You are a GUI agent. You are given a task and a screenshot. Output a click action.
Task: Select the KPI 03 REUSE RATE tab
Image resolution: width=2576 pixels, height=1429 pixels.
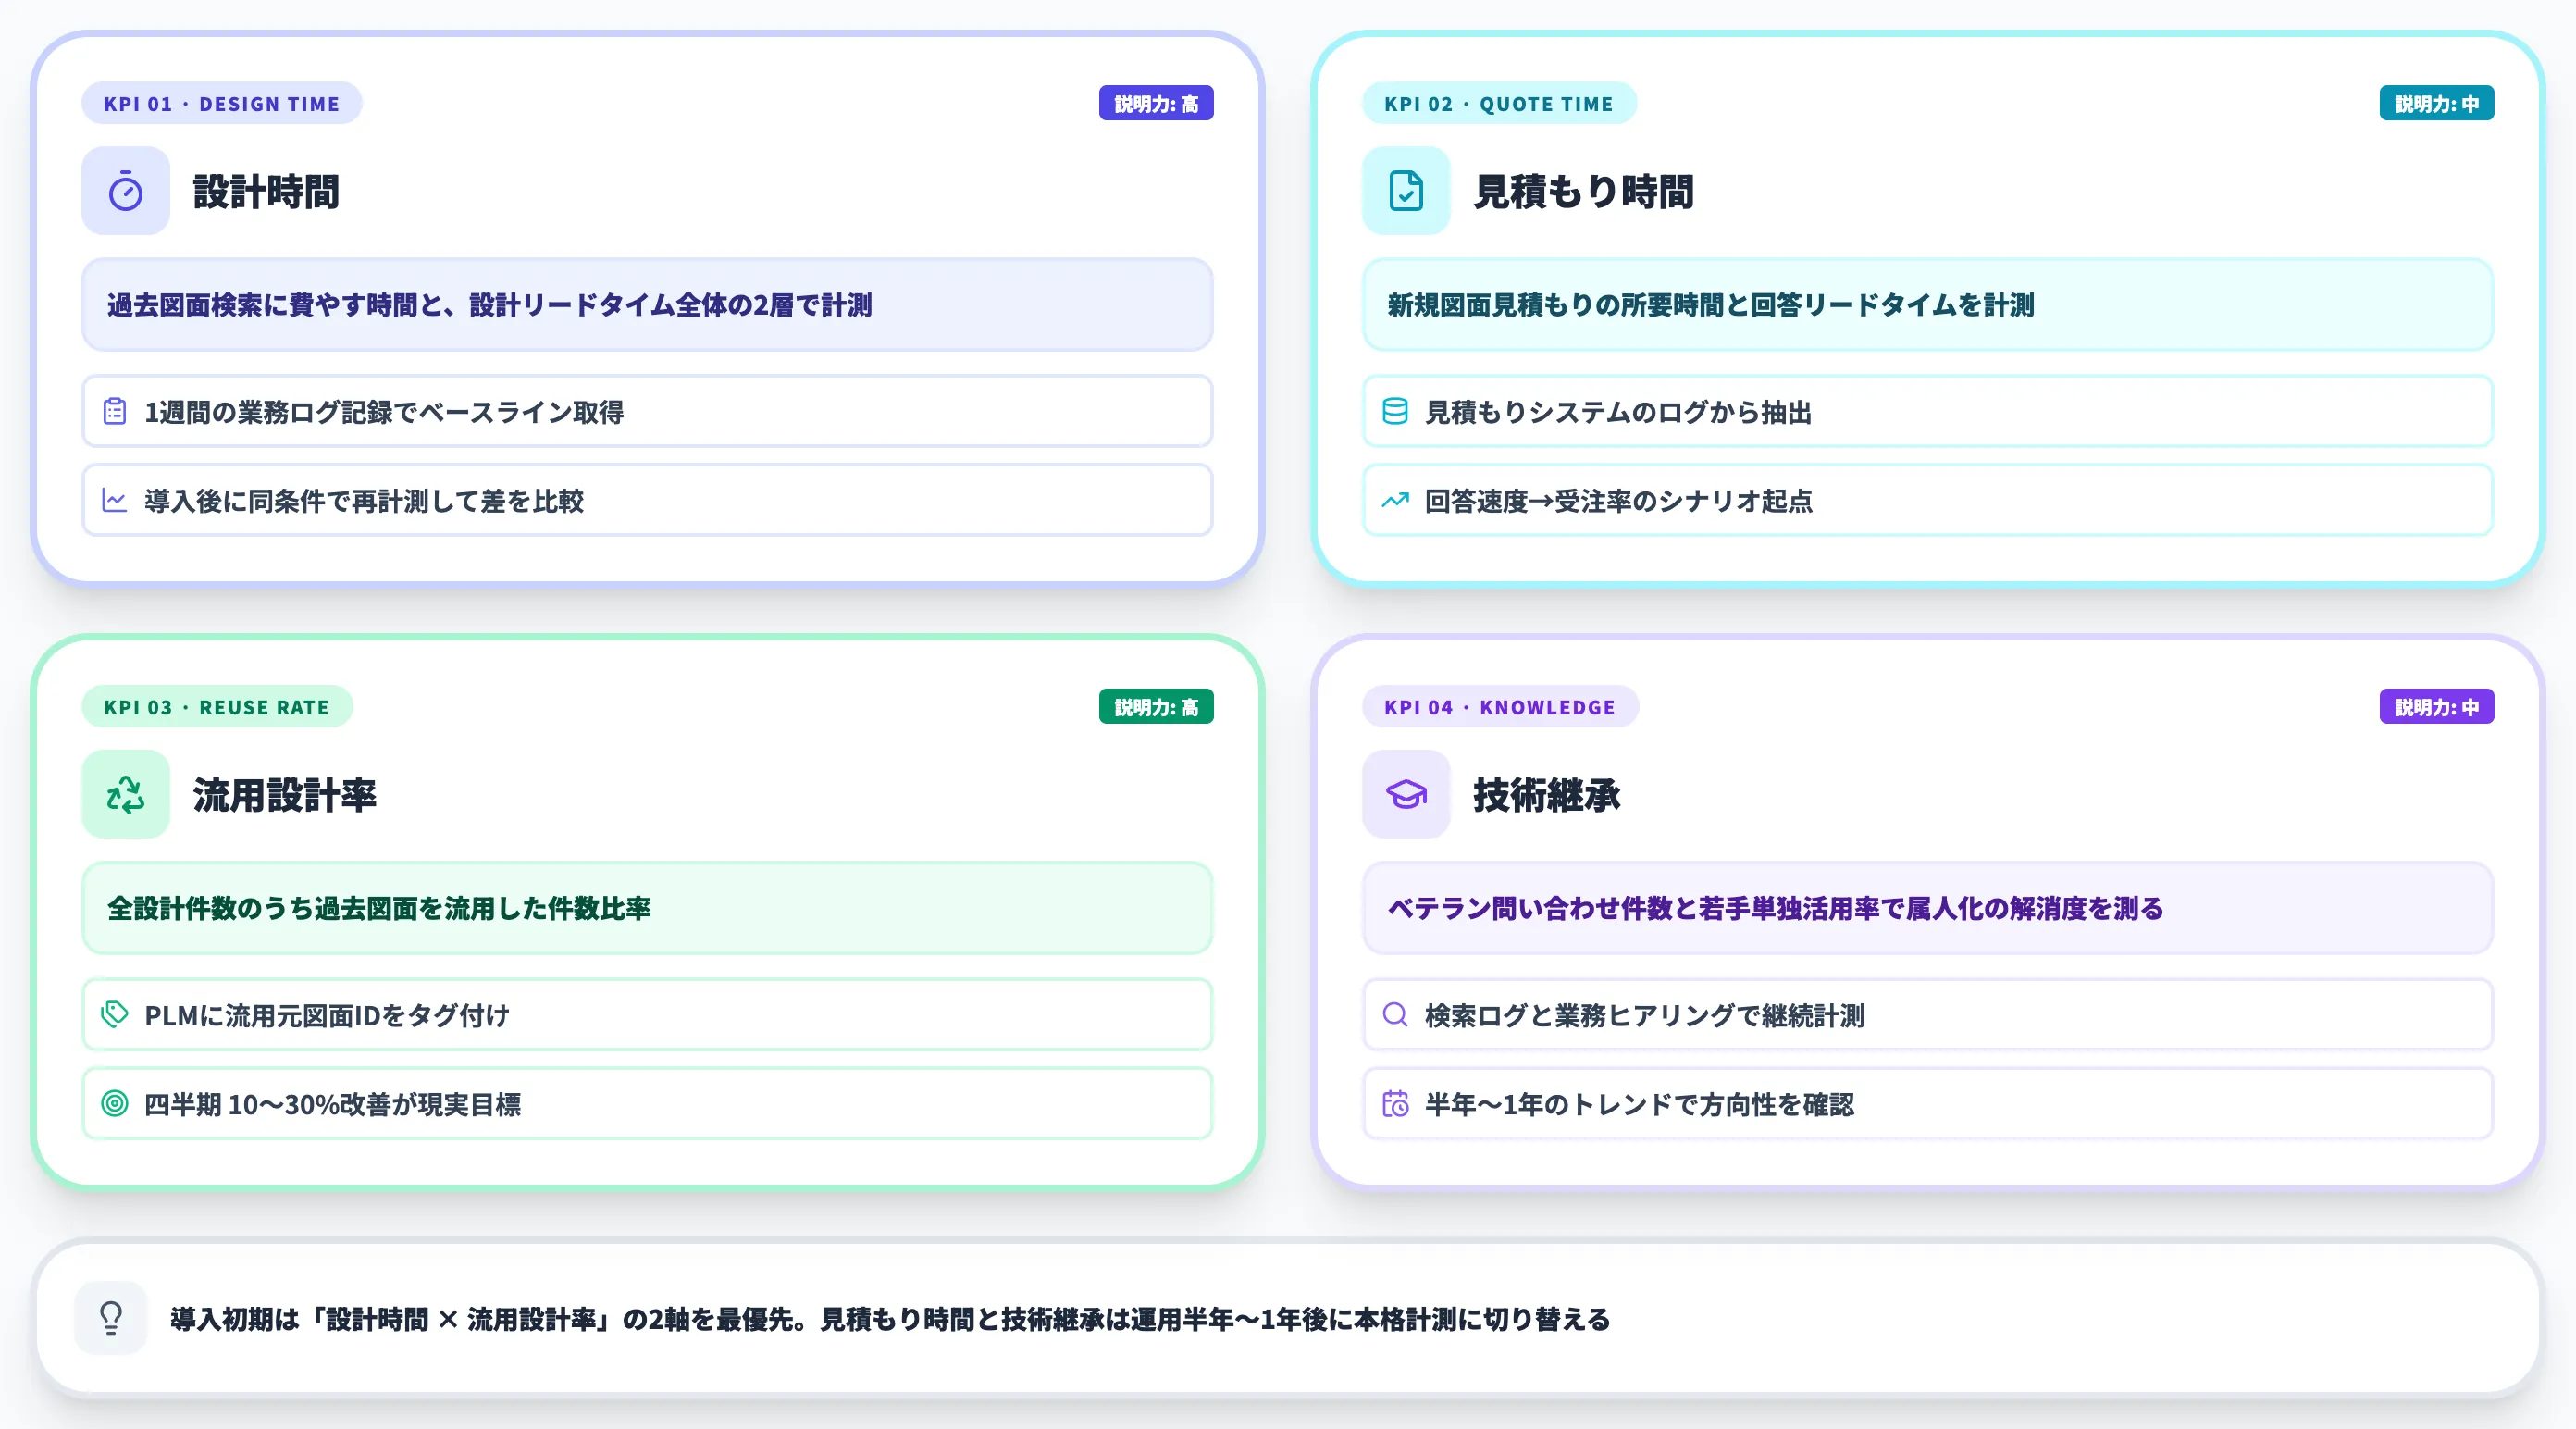(x=217, y=706)
